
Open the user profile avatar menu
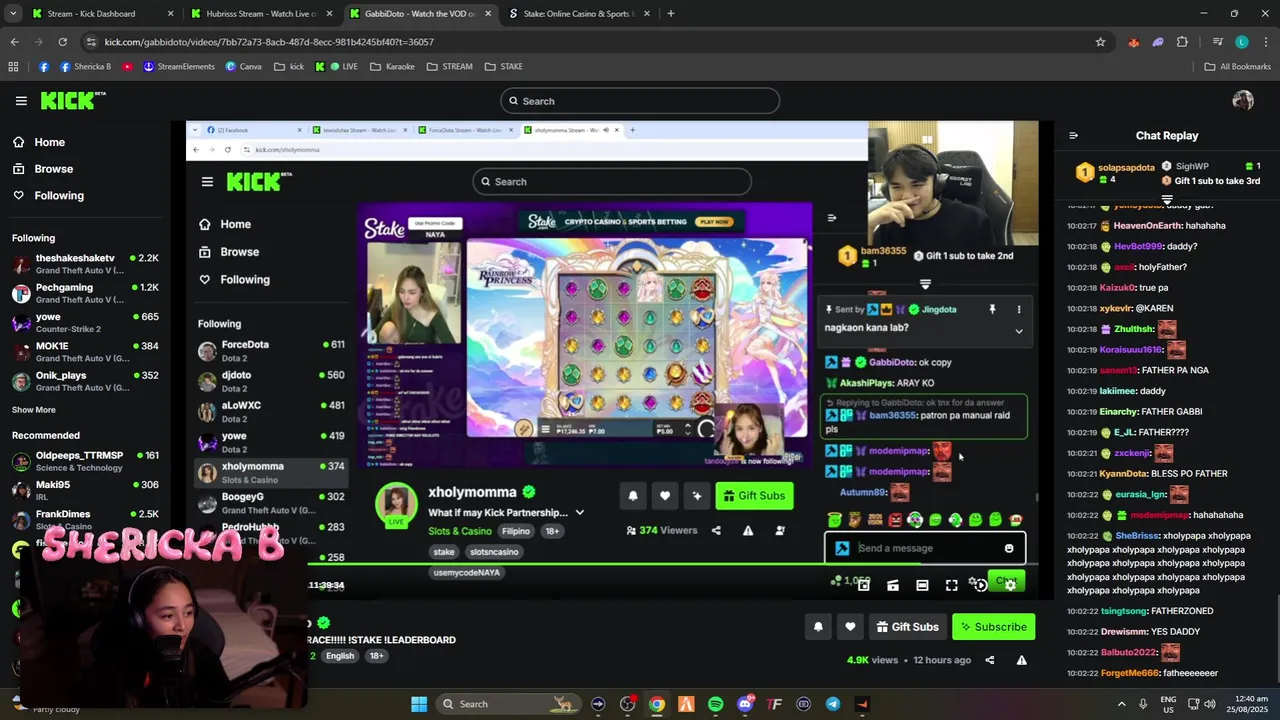(x=1243, y=100)
